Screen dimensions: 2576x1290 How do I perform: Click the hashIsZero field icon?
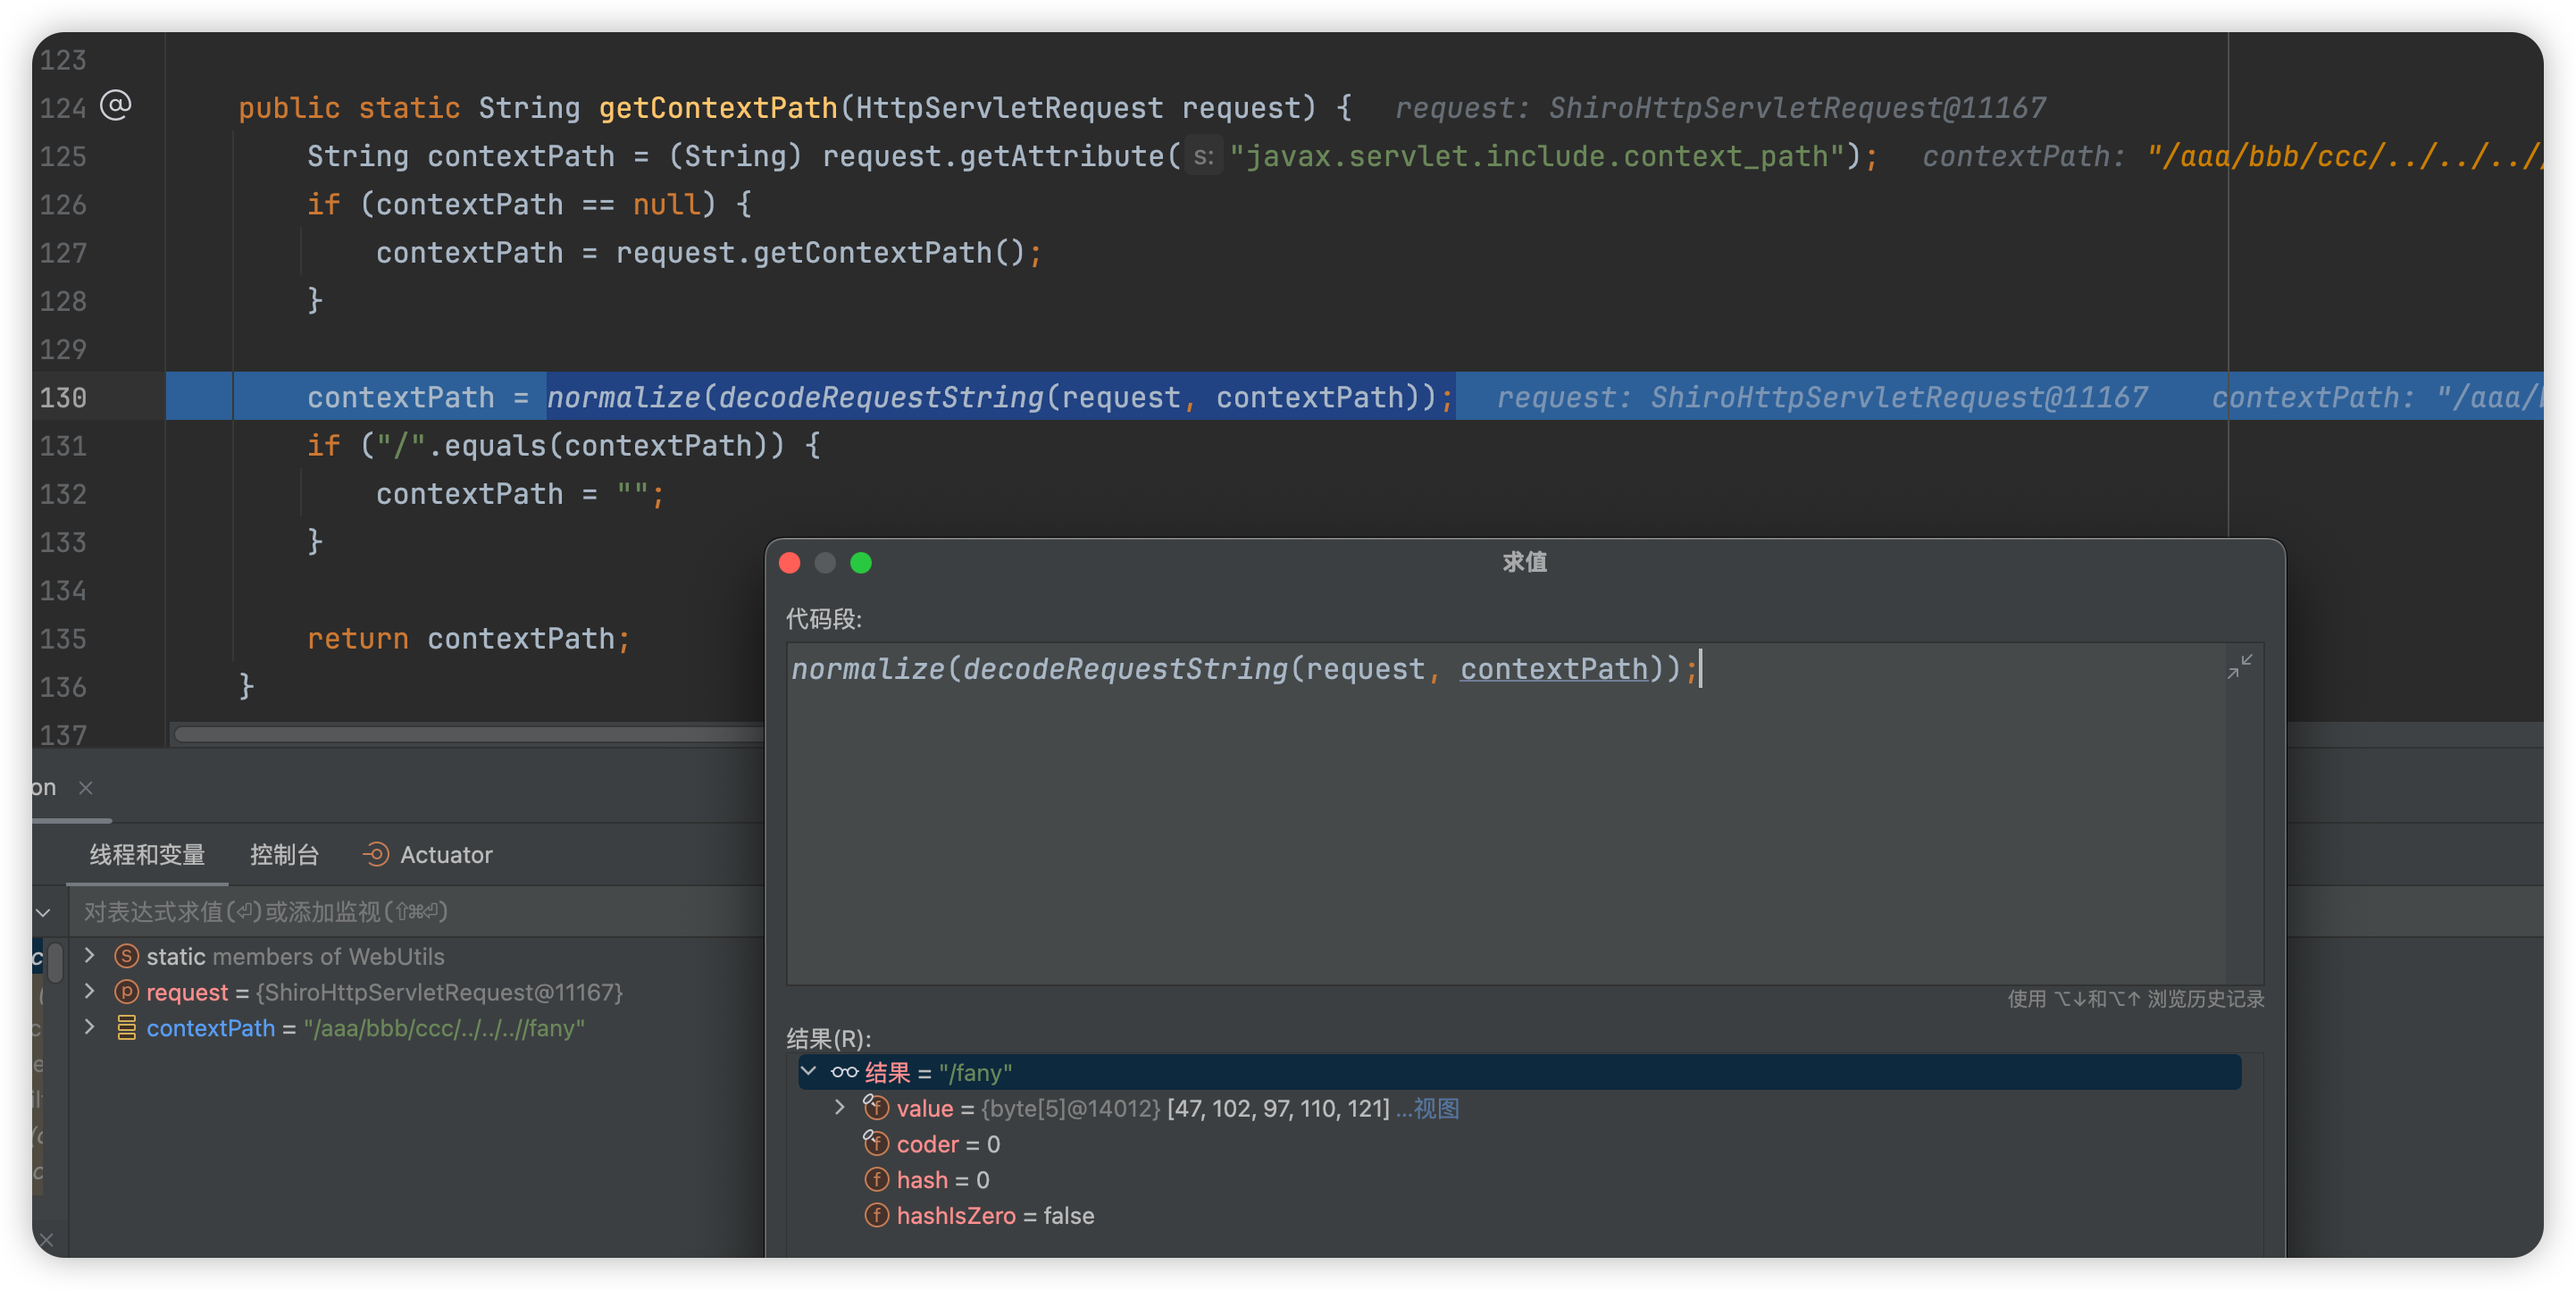pyautogui.click(x=876, y=1216)
